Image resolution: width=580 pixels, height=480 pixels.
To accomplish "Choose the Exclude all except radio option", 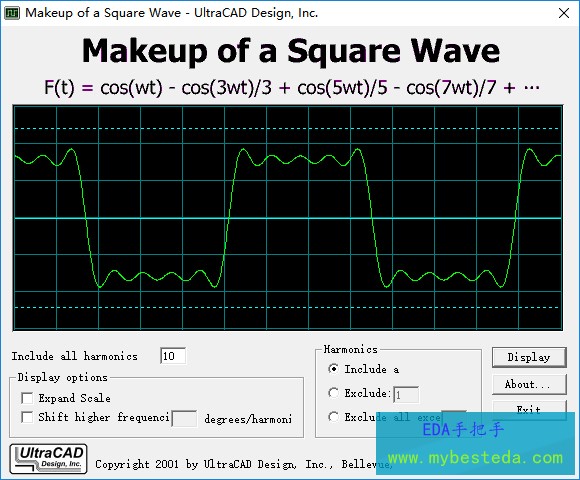I will pyautogui.click(x=333, y=417).
